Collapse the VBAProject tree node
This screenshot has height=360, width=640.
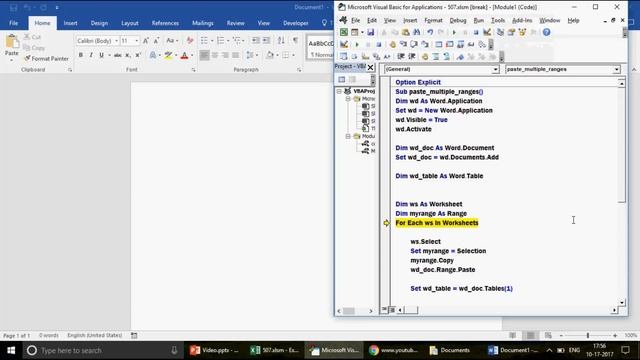tap(339, 91)
